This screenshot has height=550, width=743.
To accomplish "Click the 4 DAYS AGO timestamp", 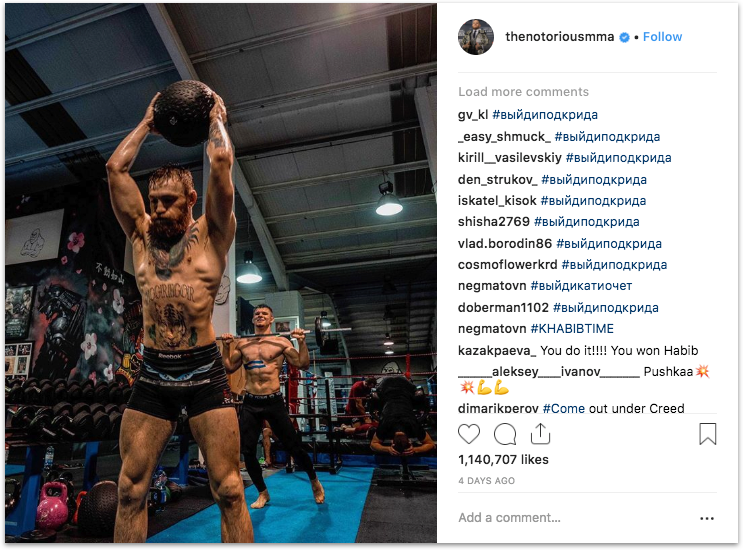I will pyautogui.click(x=486, y=481).
